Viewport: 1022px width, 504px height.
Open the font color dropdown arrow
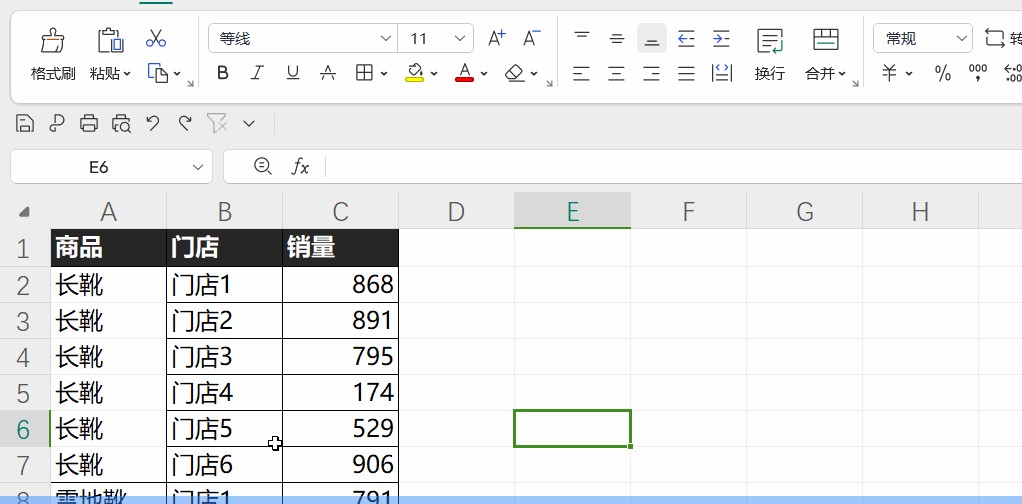tap(484, 74)
